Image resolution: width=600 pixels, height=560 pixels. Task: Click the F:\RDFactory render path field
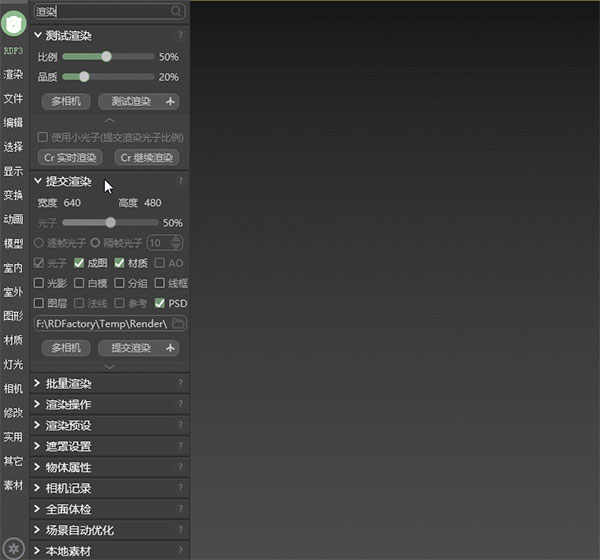click(x=100, y=324)
